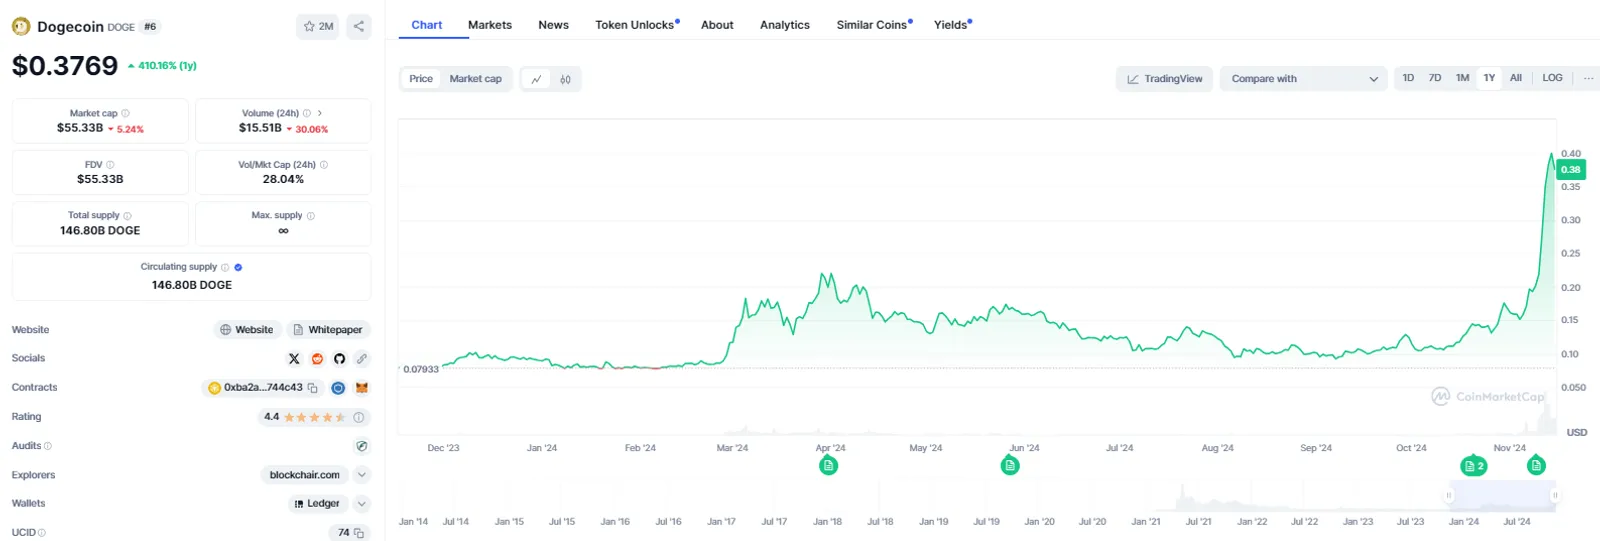Switch to line chart view icon
The image size is (1600, 541).
point(537,79)
